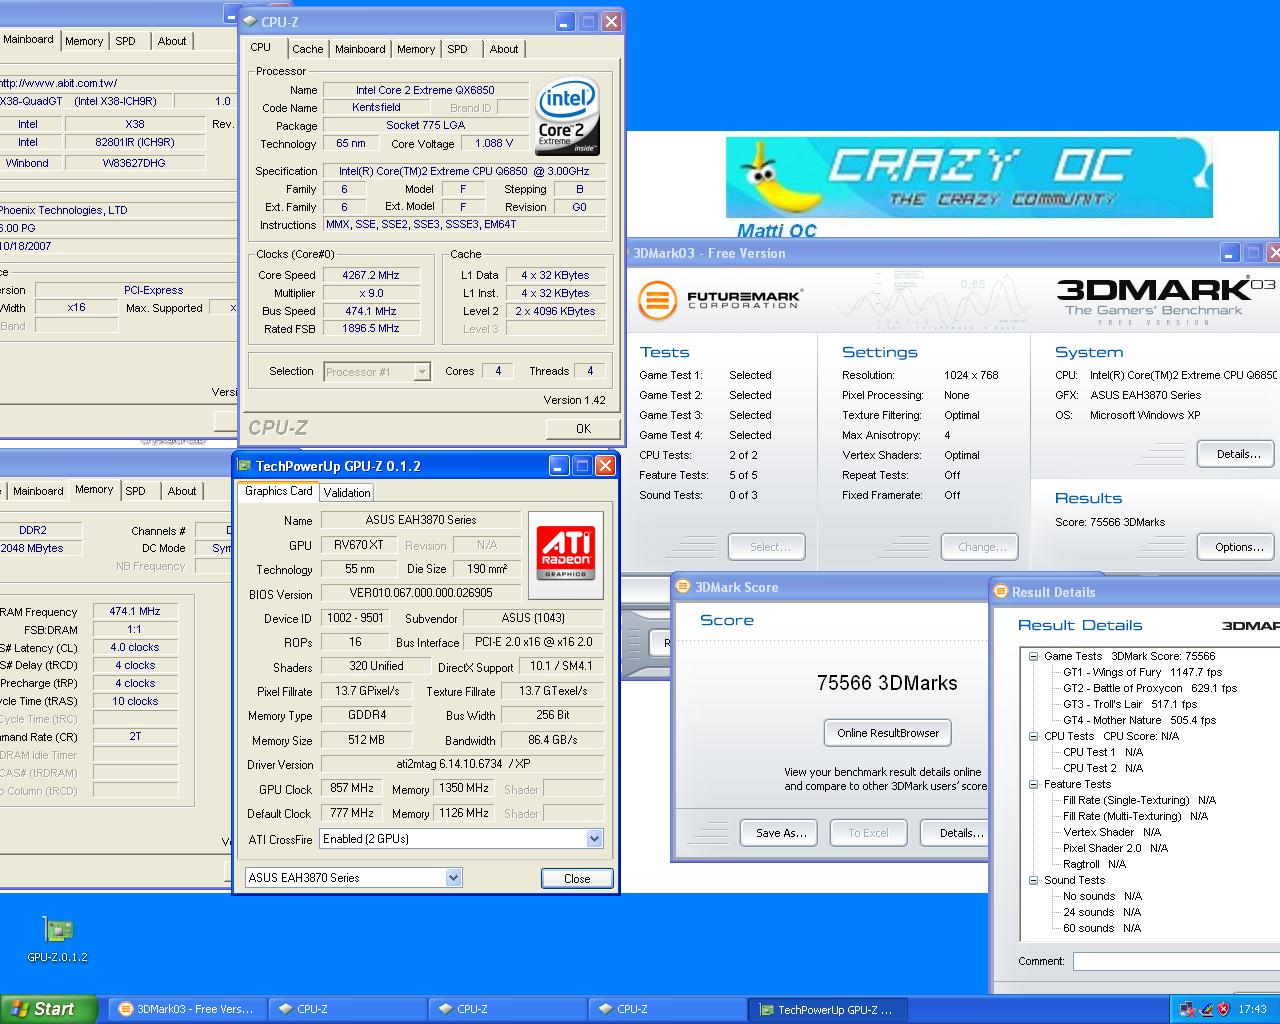This screenshot has height=1024, width=1280.
Task: Minimize the GPU-Z window
Action: click(558, 466)
